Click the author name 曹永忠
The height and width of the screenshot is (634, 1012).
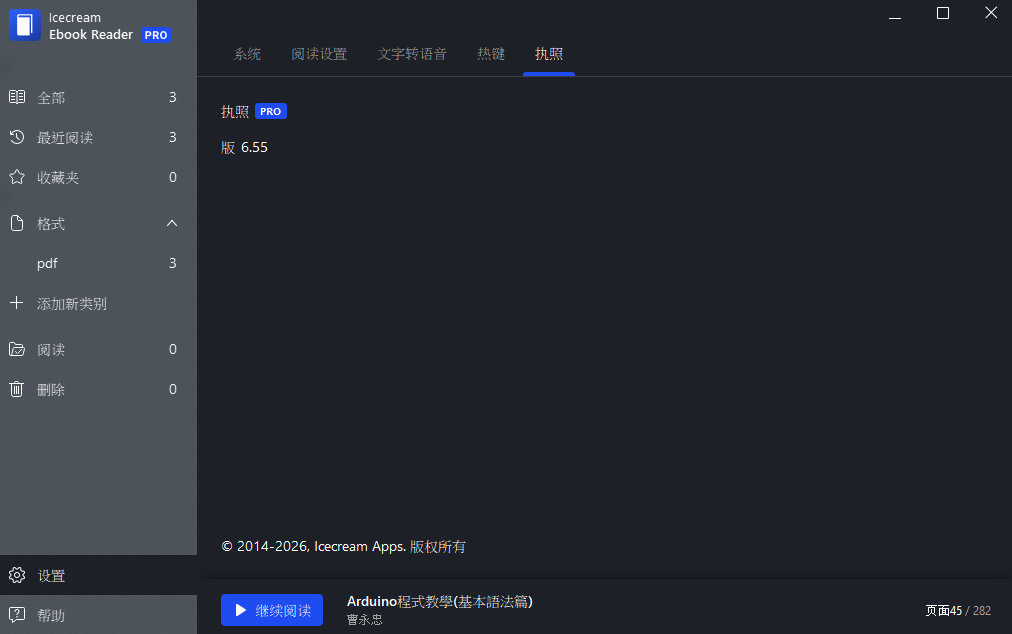coord(365,620)
